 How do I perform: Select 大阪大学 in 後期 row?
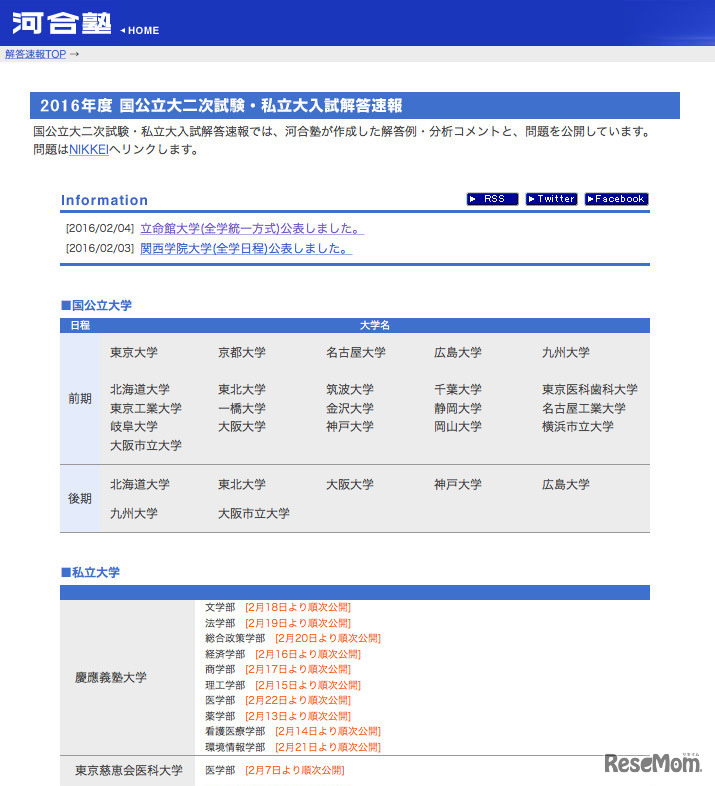(350, 484)
